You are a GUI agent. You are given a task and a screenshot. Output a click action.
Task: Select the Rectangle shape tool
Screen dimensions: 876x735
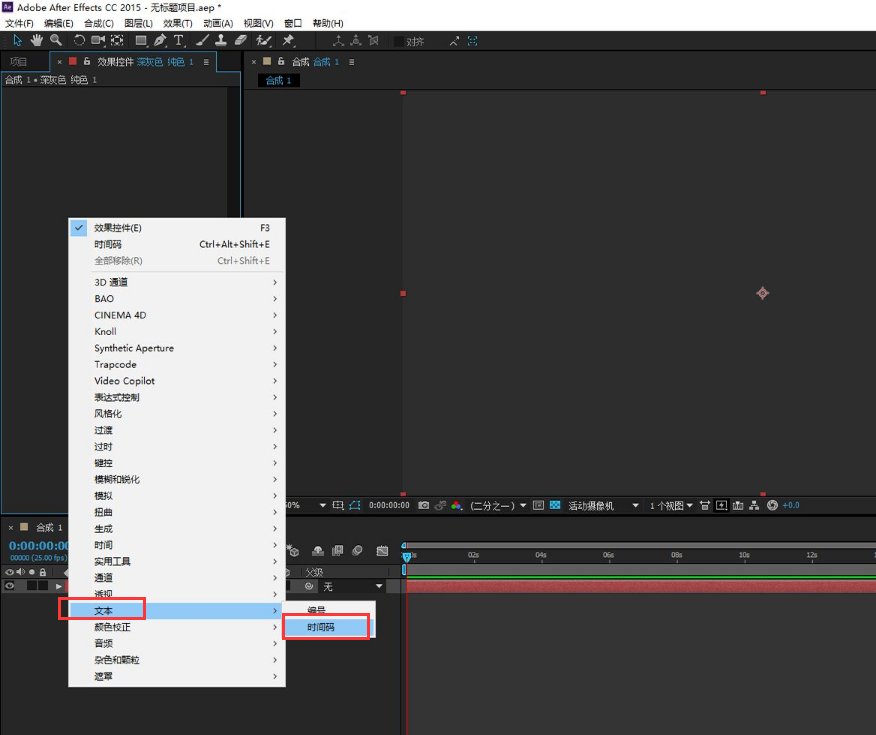pyautogui.click(x=141, y=40)
